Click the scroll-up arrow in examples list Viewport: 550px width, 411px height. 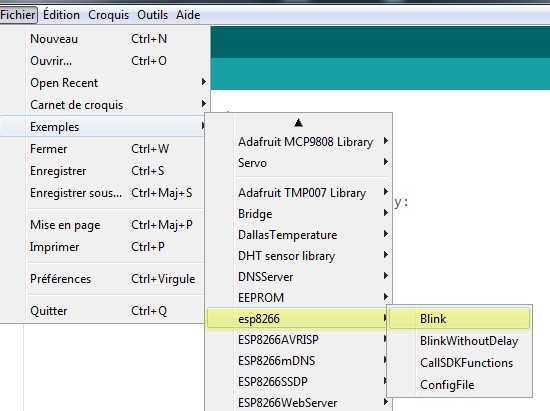pyautogui.click(x=299, y=122)
